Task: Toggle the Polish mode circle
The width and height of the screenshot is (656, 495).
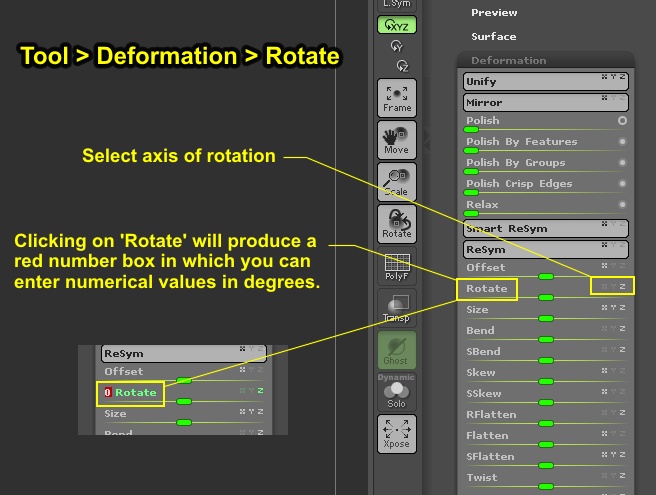Action: tap(622, 121)
